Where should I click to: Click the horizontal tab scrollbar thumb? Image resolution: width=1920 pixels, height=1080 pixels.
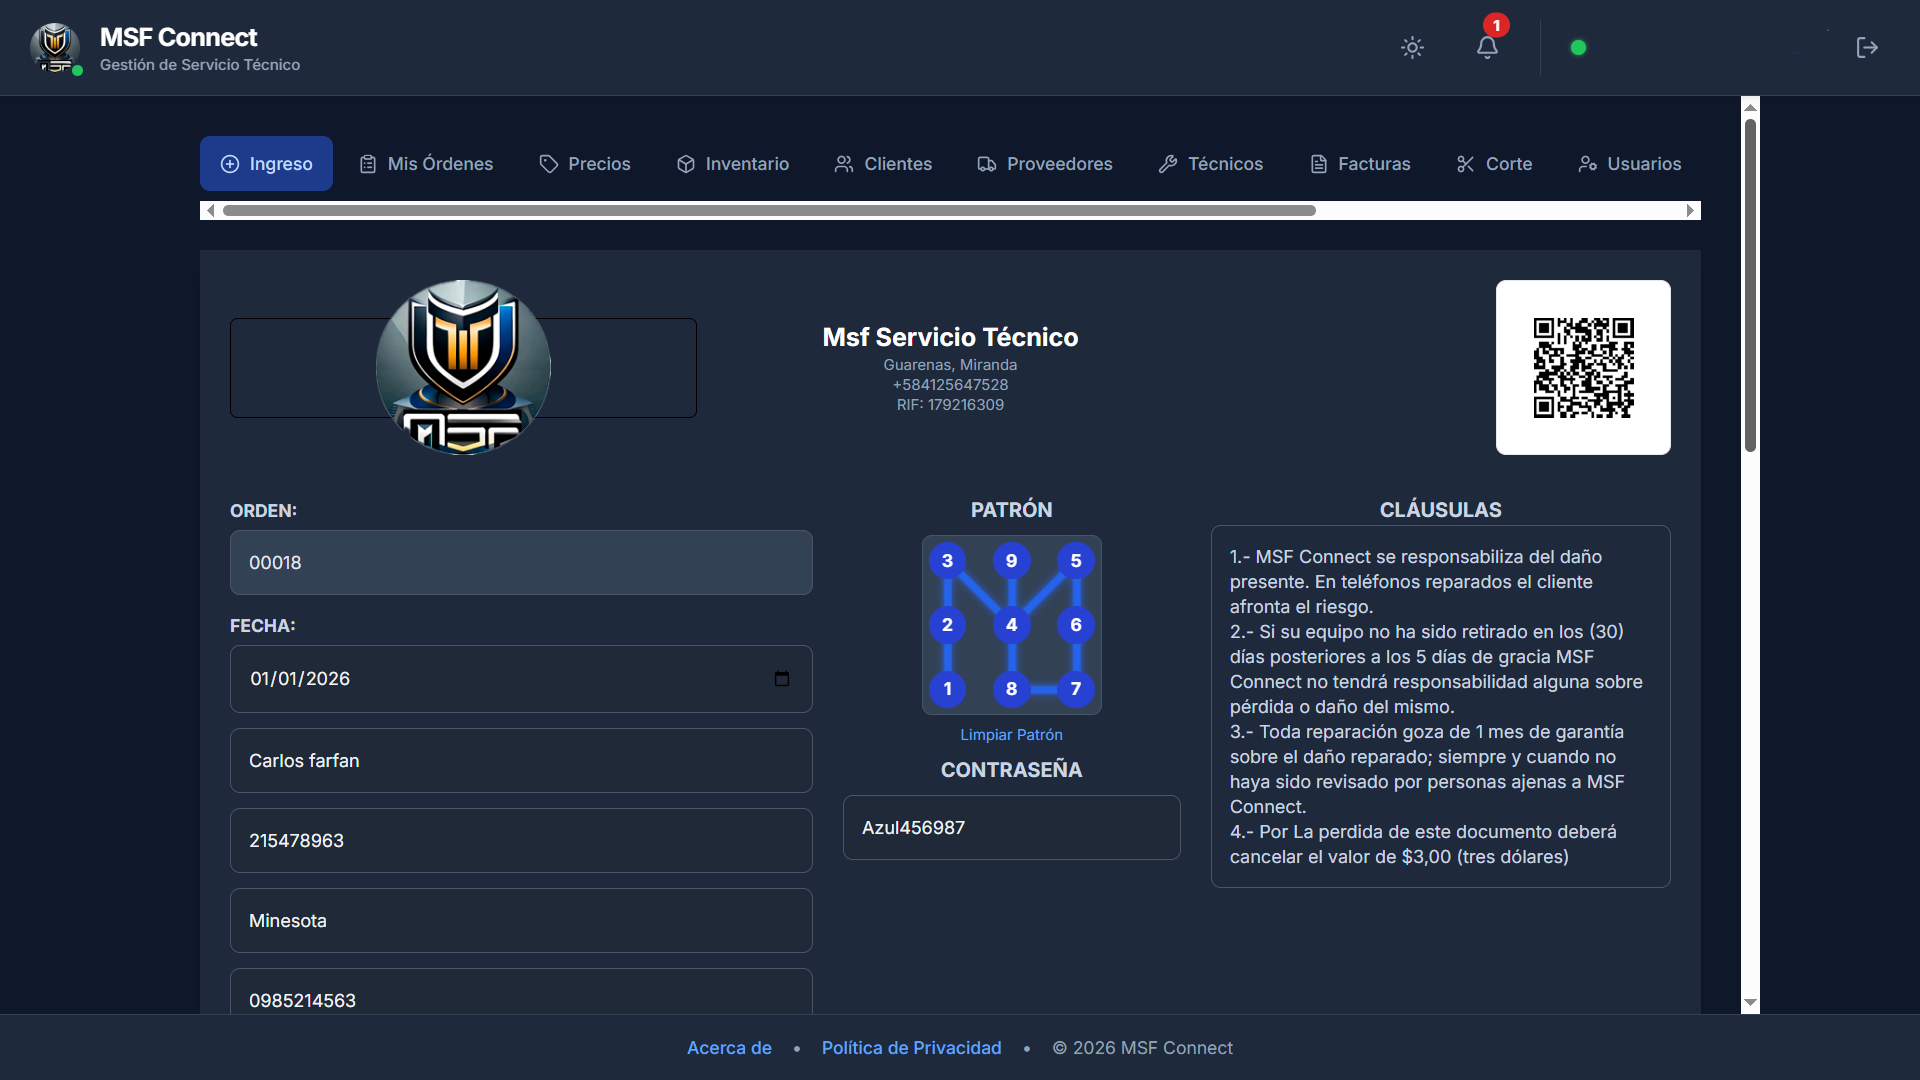[x=769, y=210]
